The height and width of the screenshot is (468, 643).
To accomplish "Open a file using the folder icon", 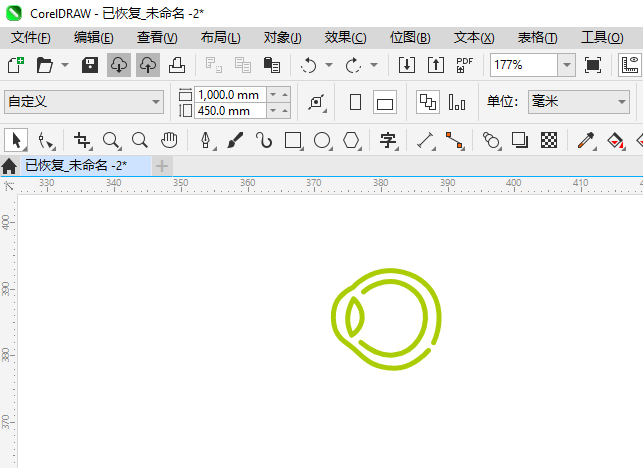I will coord(44,65).
